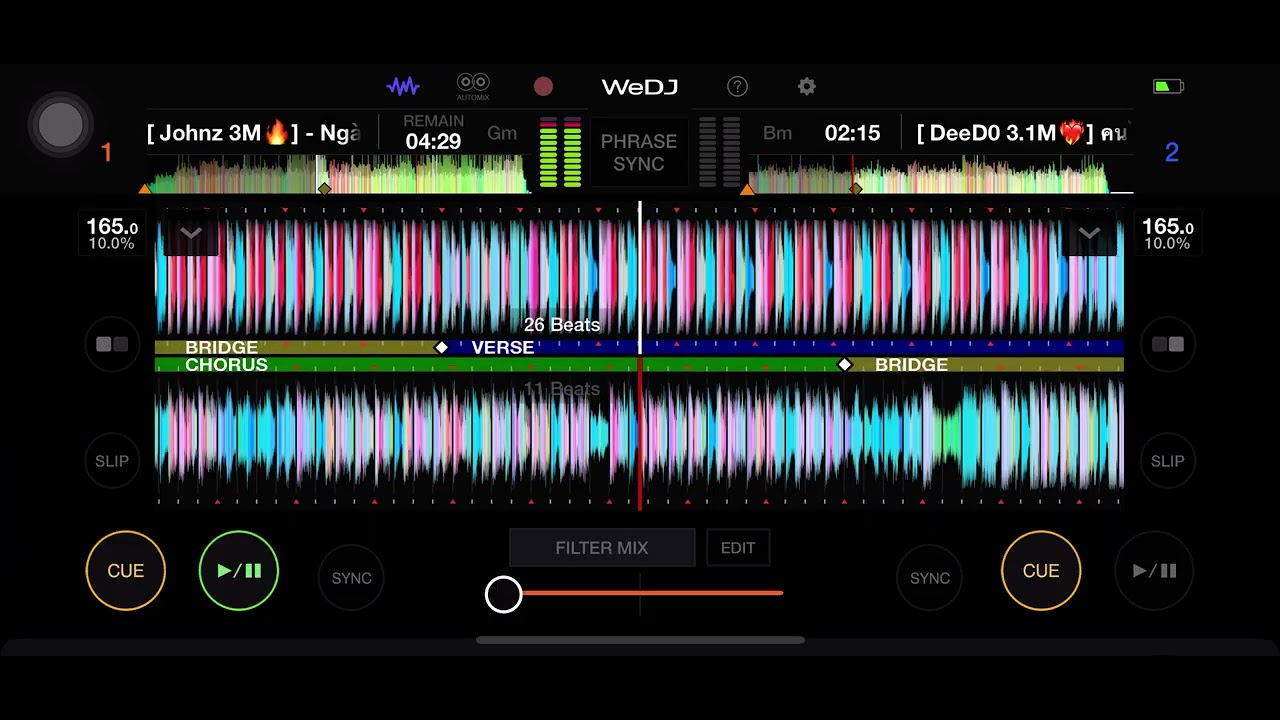This screenshot has width=1280, height=720.
Task: Toggle the PHRASE SYNC button
Action: click(639, 152)
